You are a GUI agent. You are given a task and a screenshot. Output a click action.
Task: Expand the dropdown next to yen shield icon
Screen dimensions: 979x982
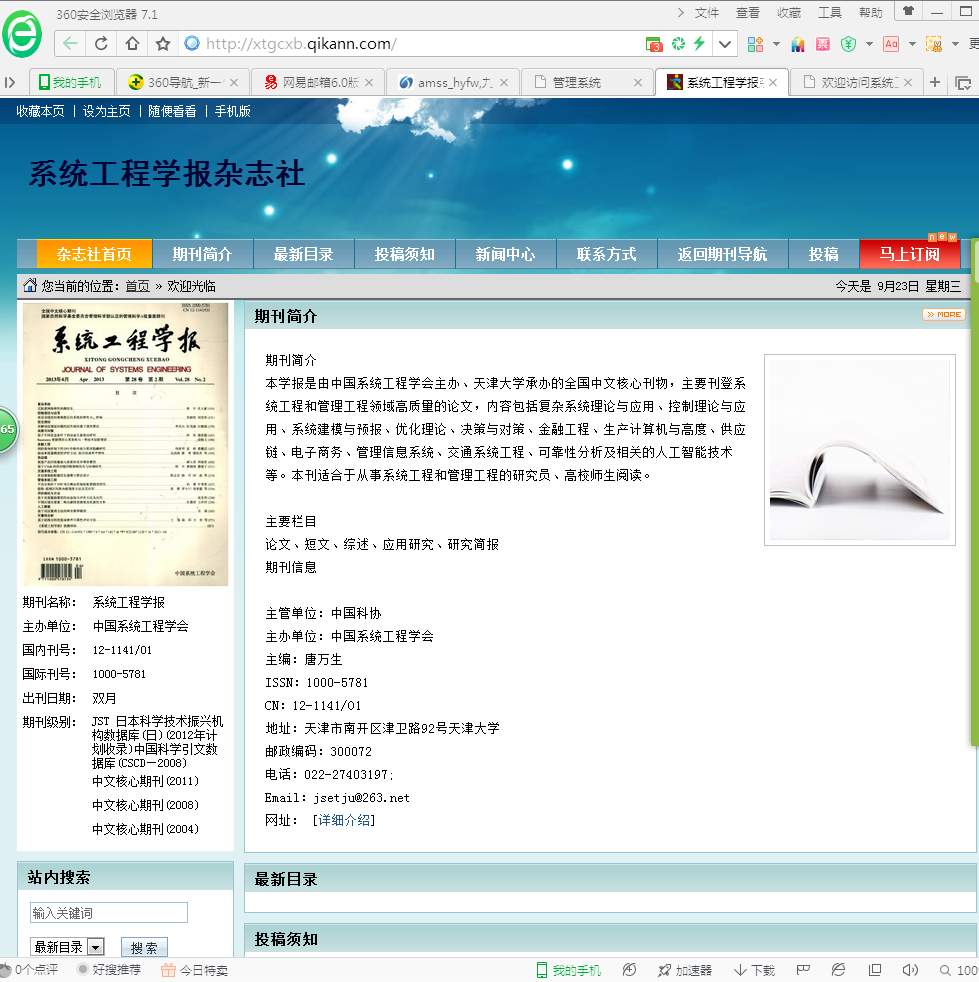869,44
